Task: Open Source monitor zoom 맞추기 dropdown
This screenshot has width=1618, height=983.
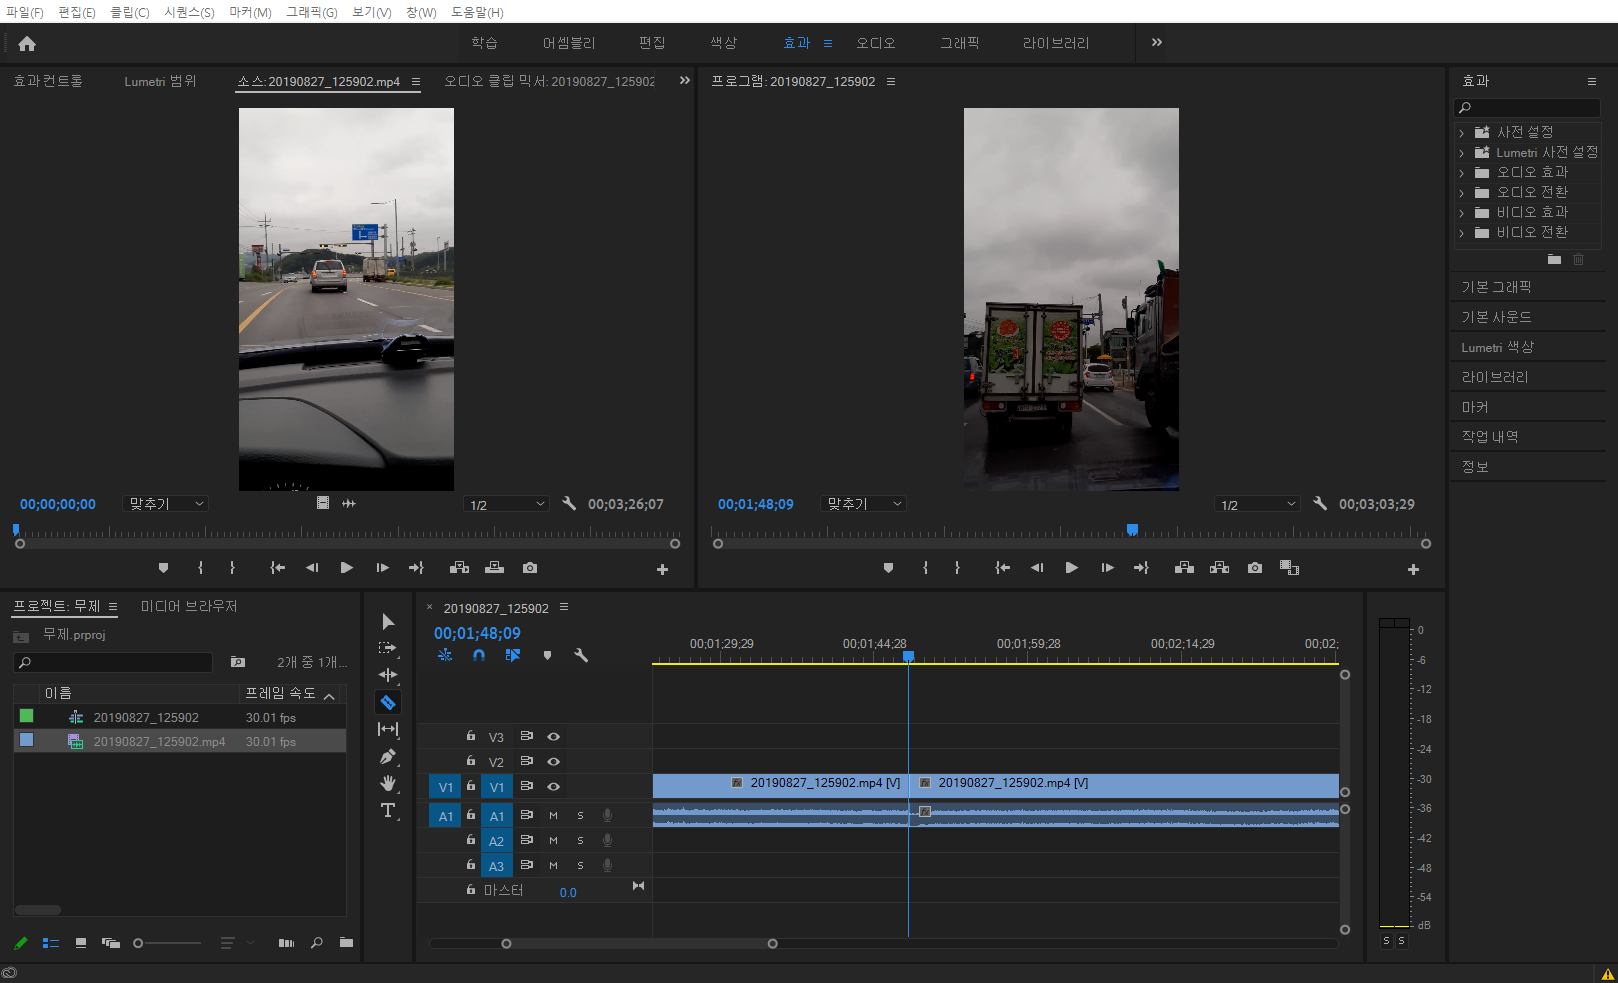Action: pyautogui.click(x=166, y=504)
